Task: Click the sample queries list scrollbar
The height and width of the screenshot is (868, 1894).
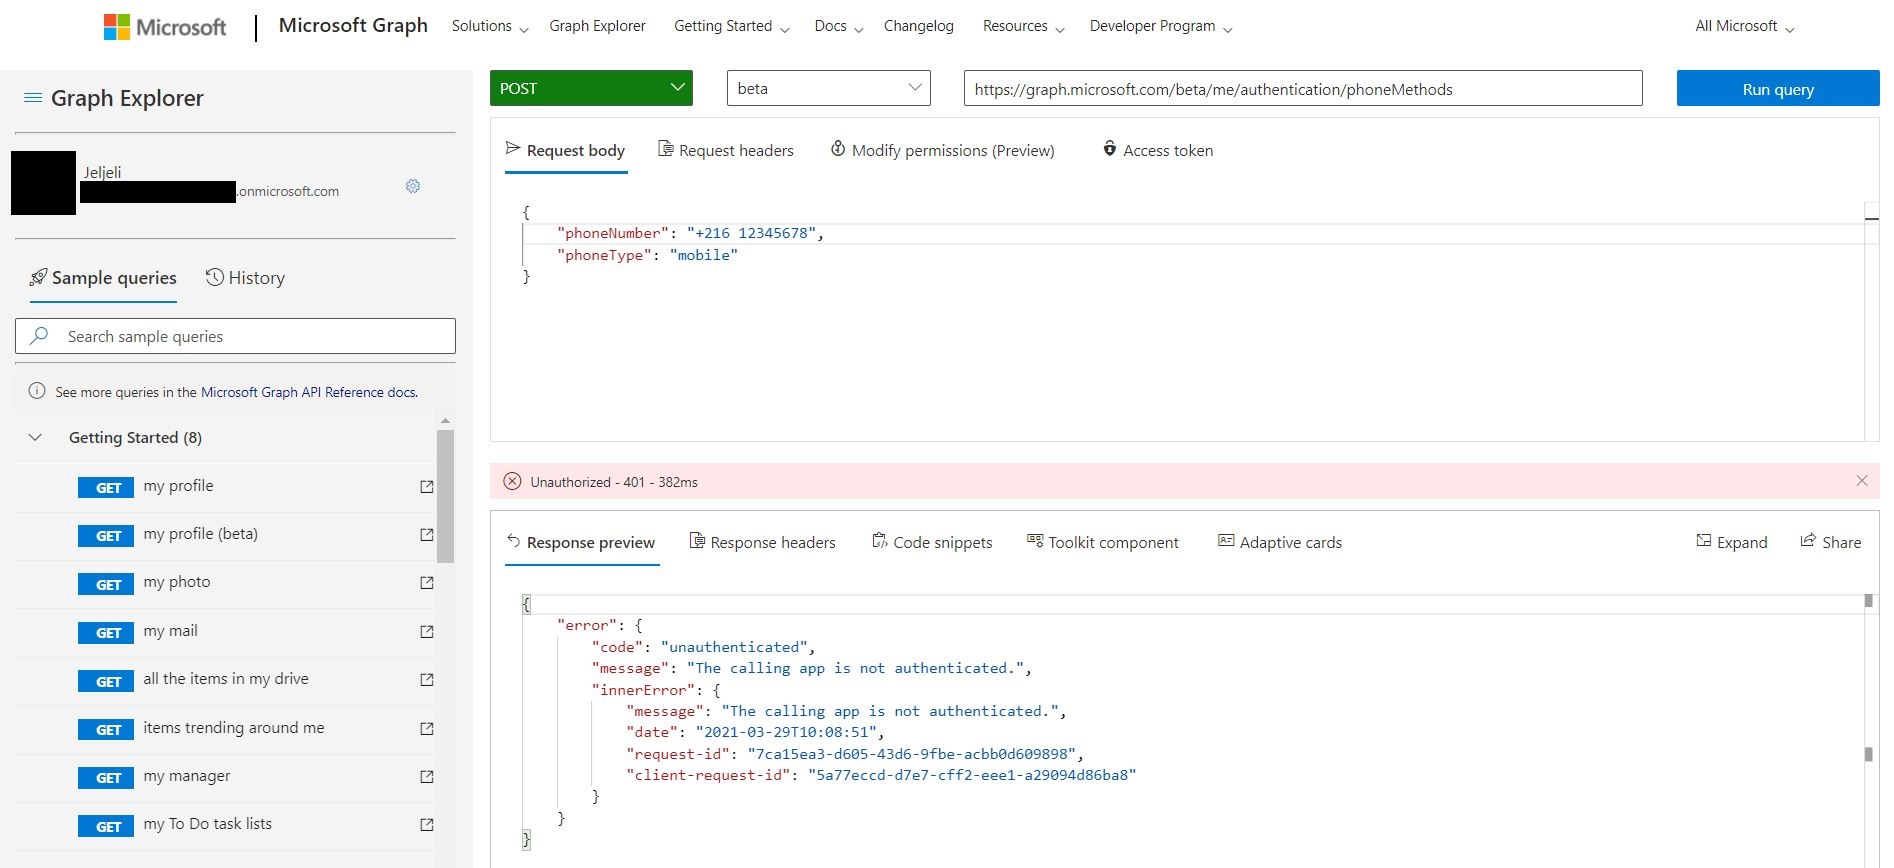Action: (446, 496)
